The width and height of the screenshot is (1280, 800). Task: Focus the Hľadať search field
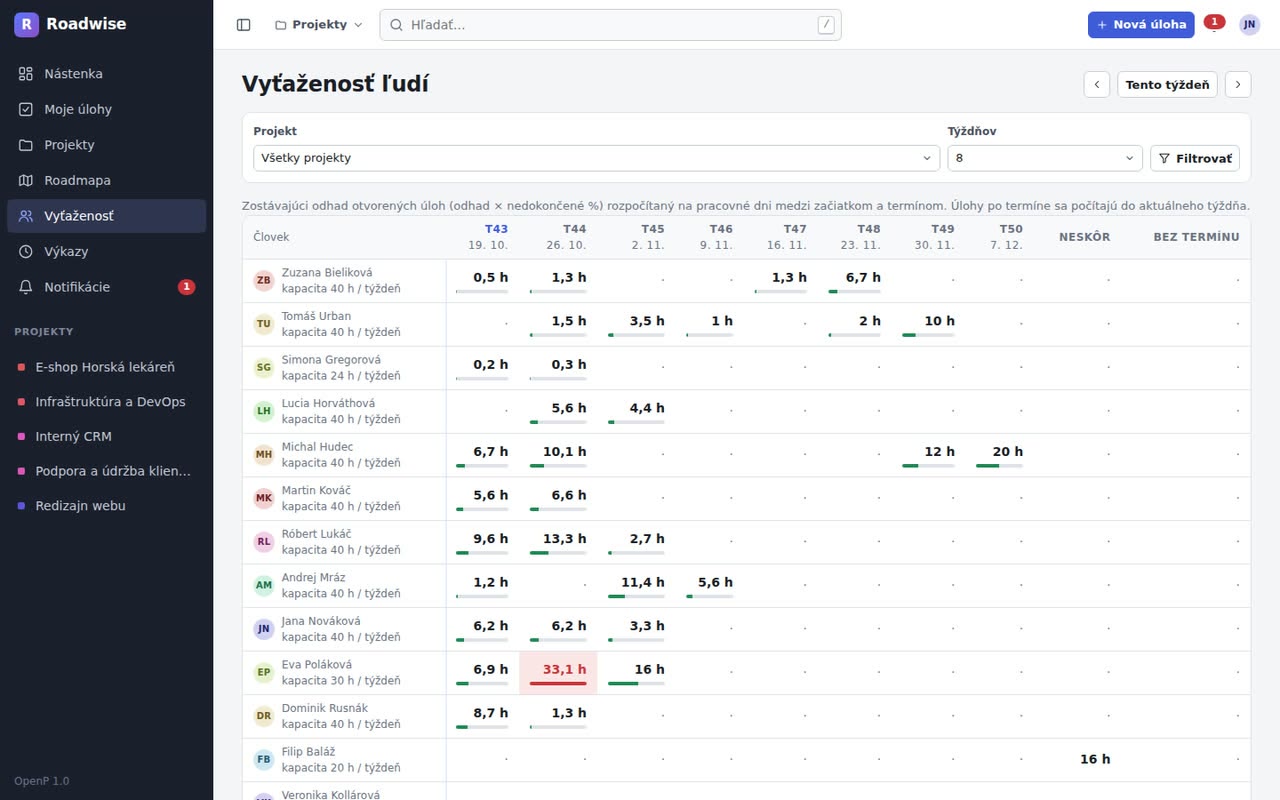tap(610, 25)
